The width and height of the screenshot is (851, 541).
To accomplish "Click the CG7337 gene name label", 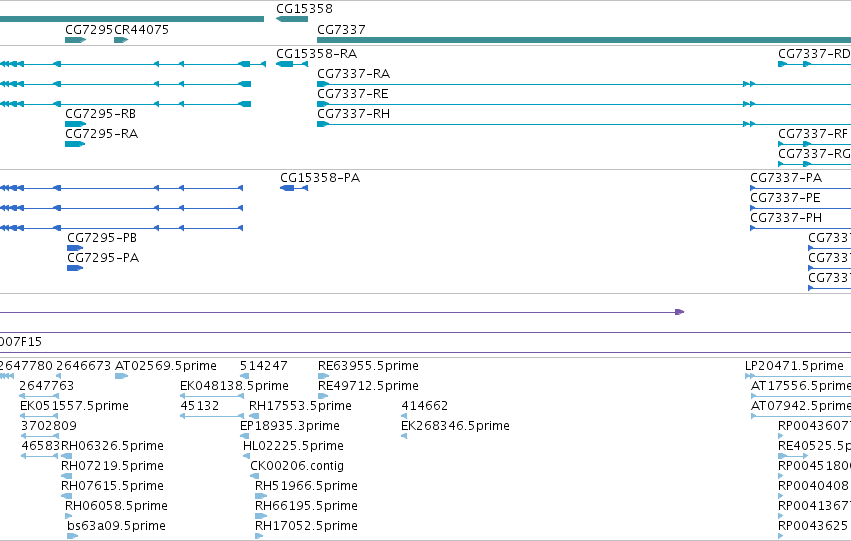I will click(x=341, y=29).
